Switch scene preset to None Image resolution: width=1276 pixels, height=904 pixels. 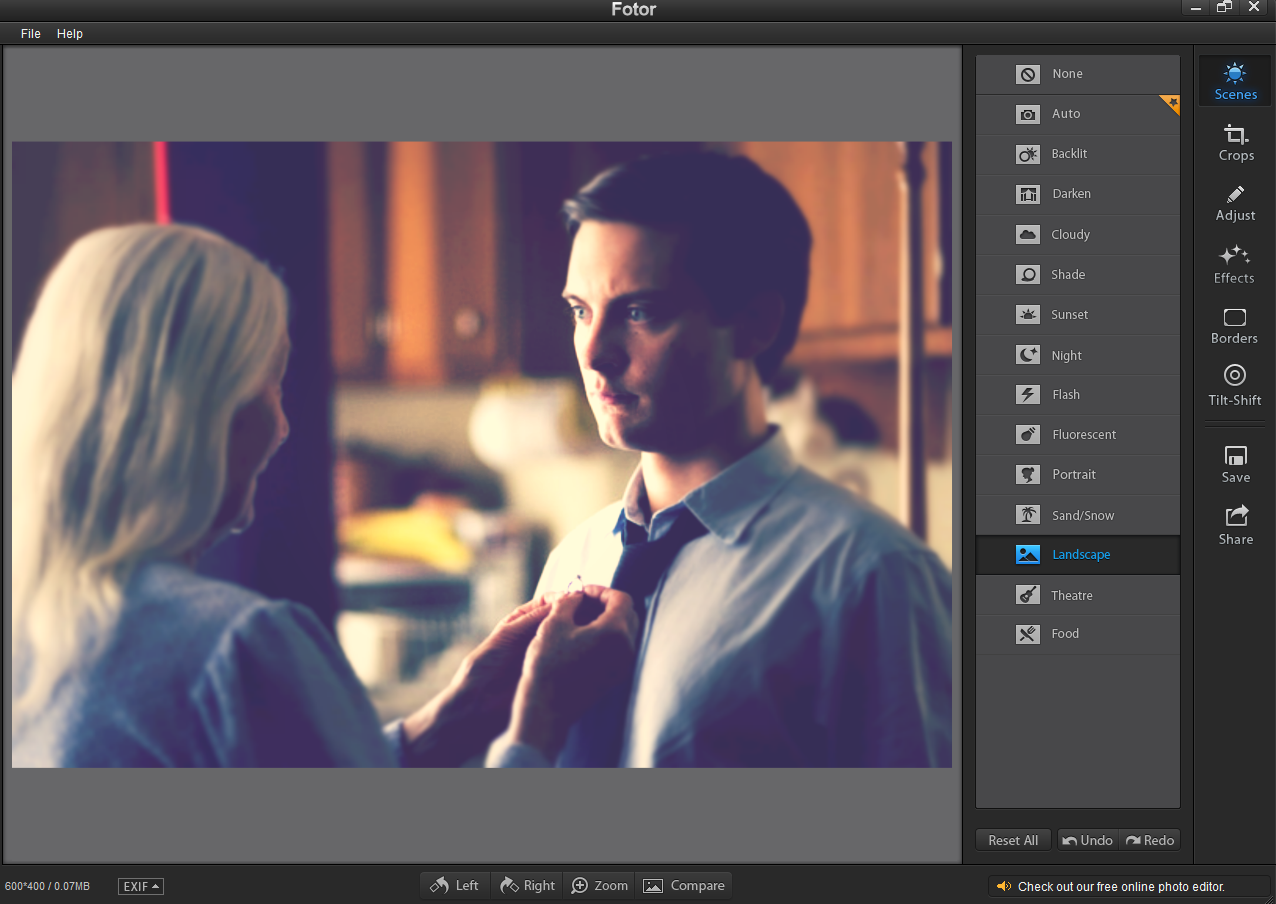coord(1077,74)
